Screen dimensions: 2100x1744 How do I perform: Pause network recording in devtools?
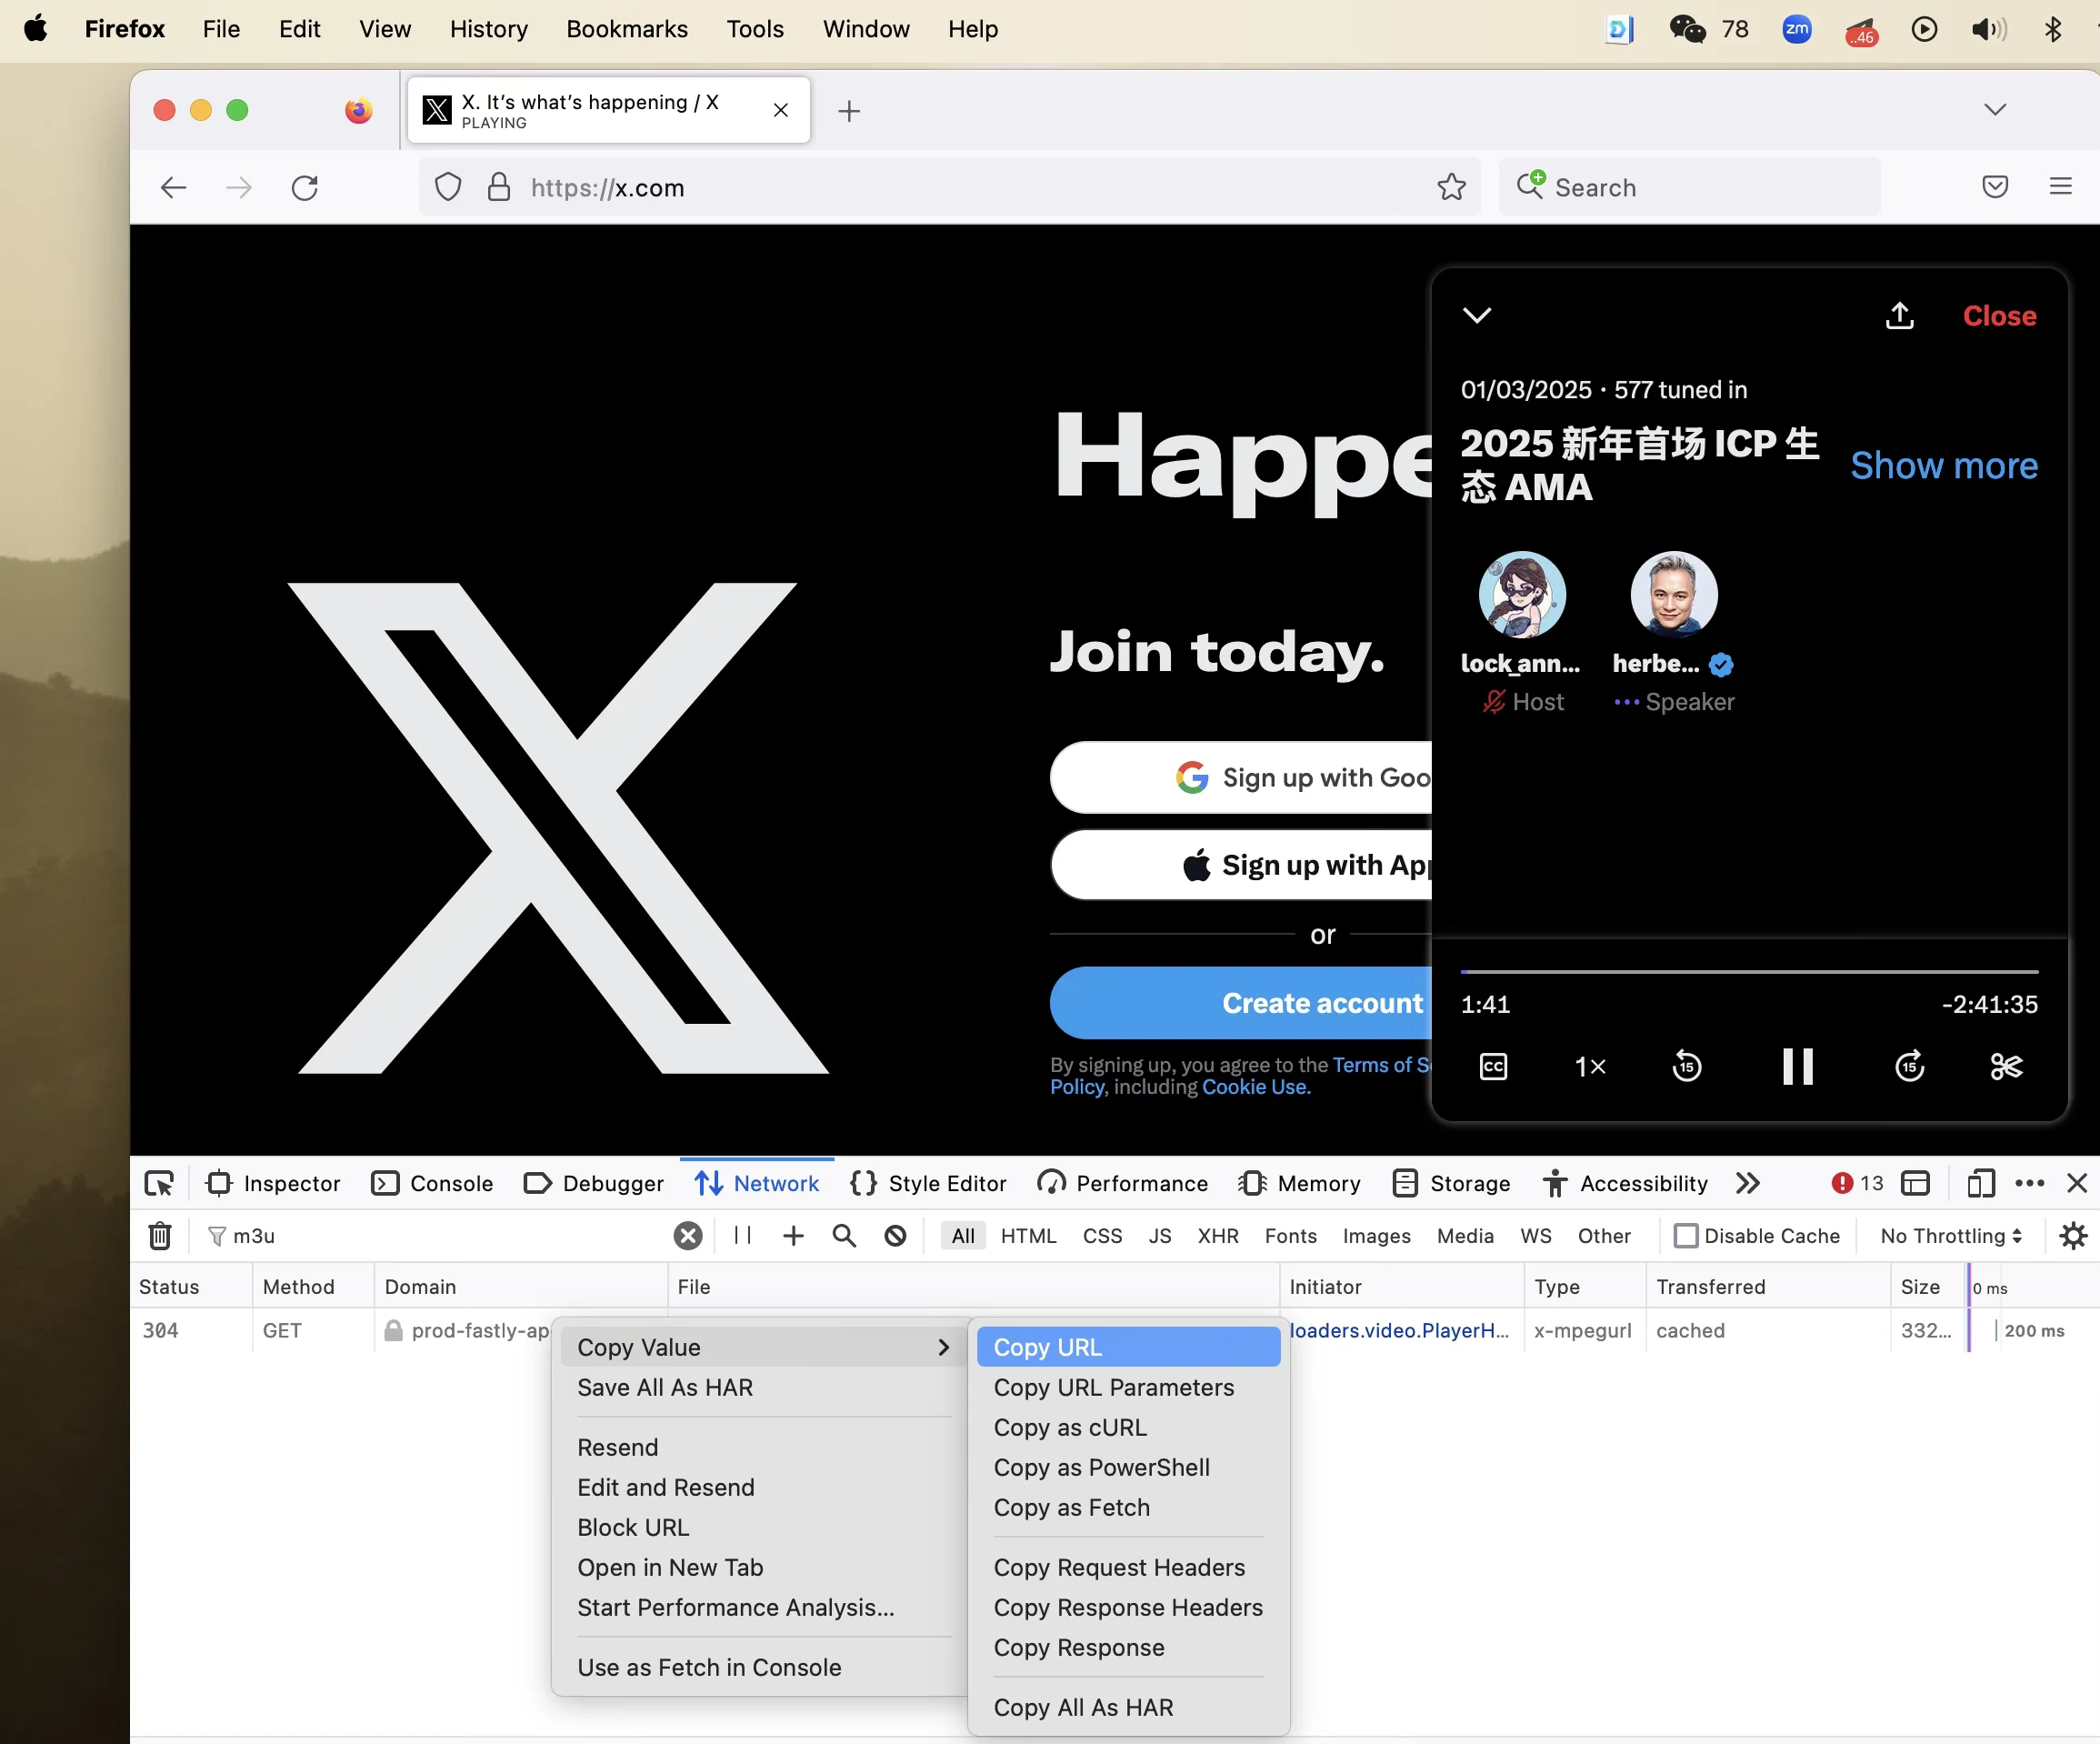[x=742, y=1236]
